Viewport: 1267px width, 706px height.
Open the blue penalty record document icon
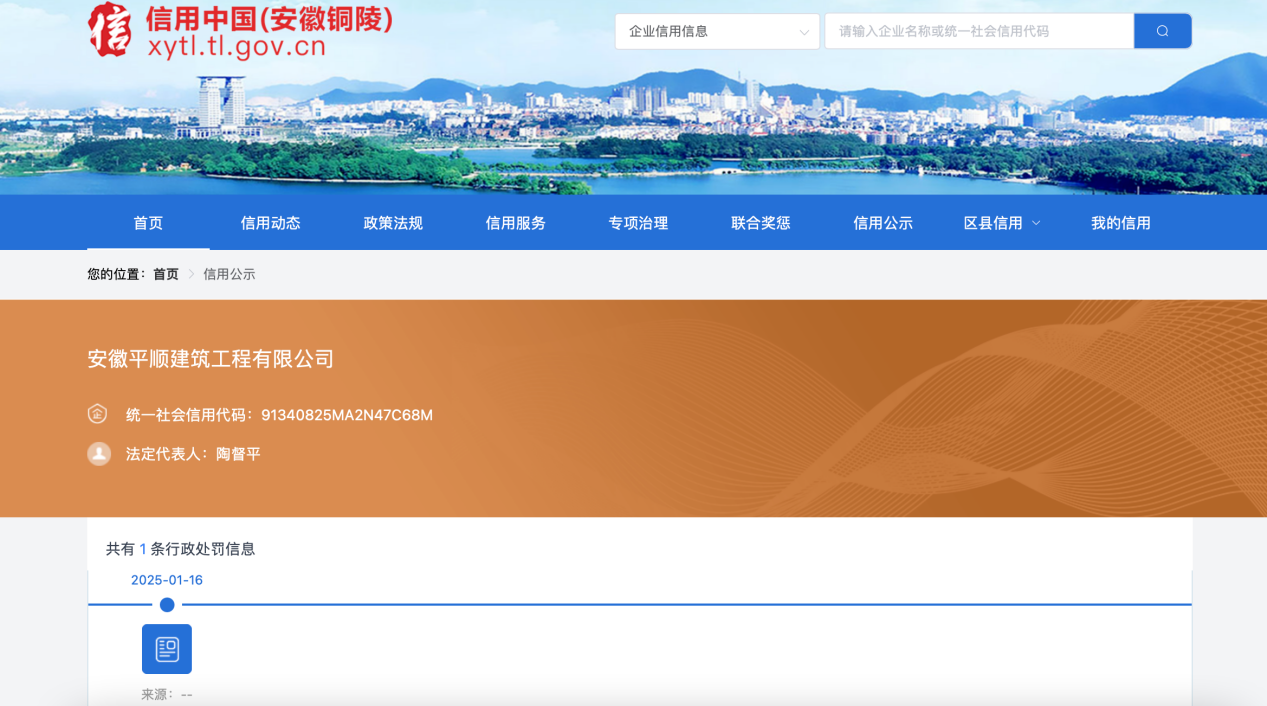point(167,649)
